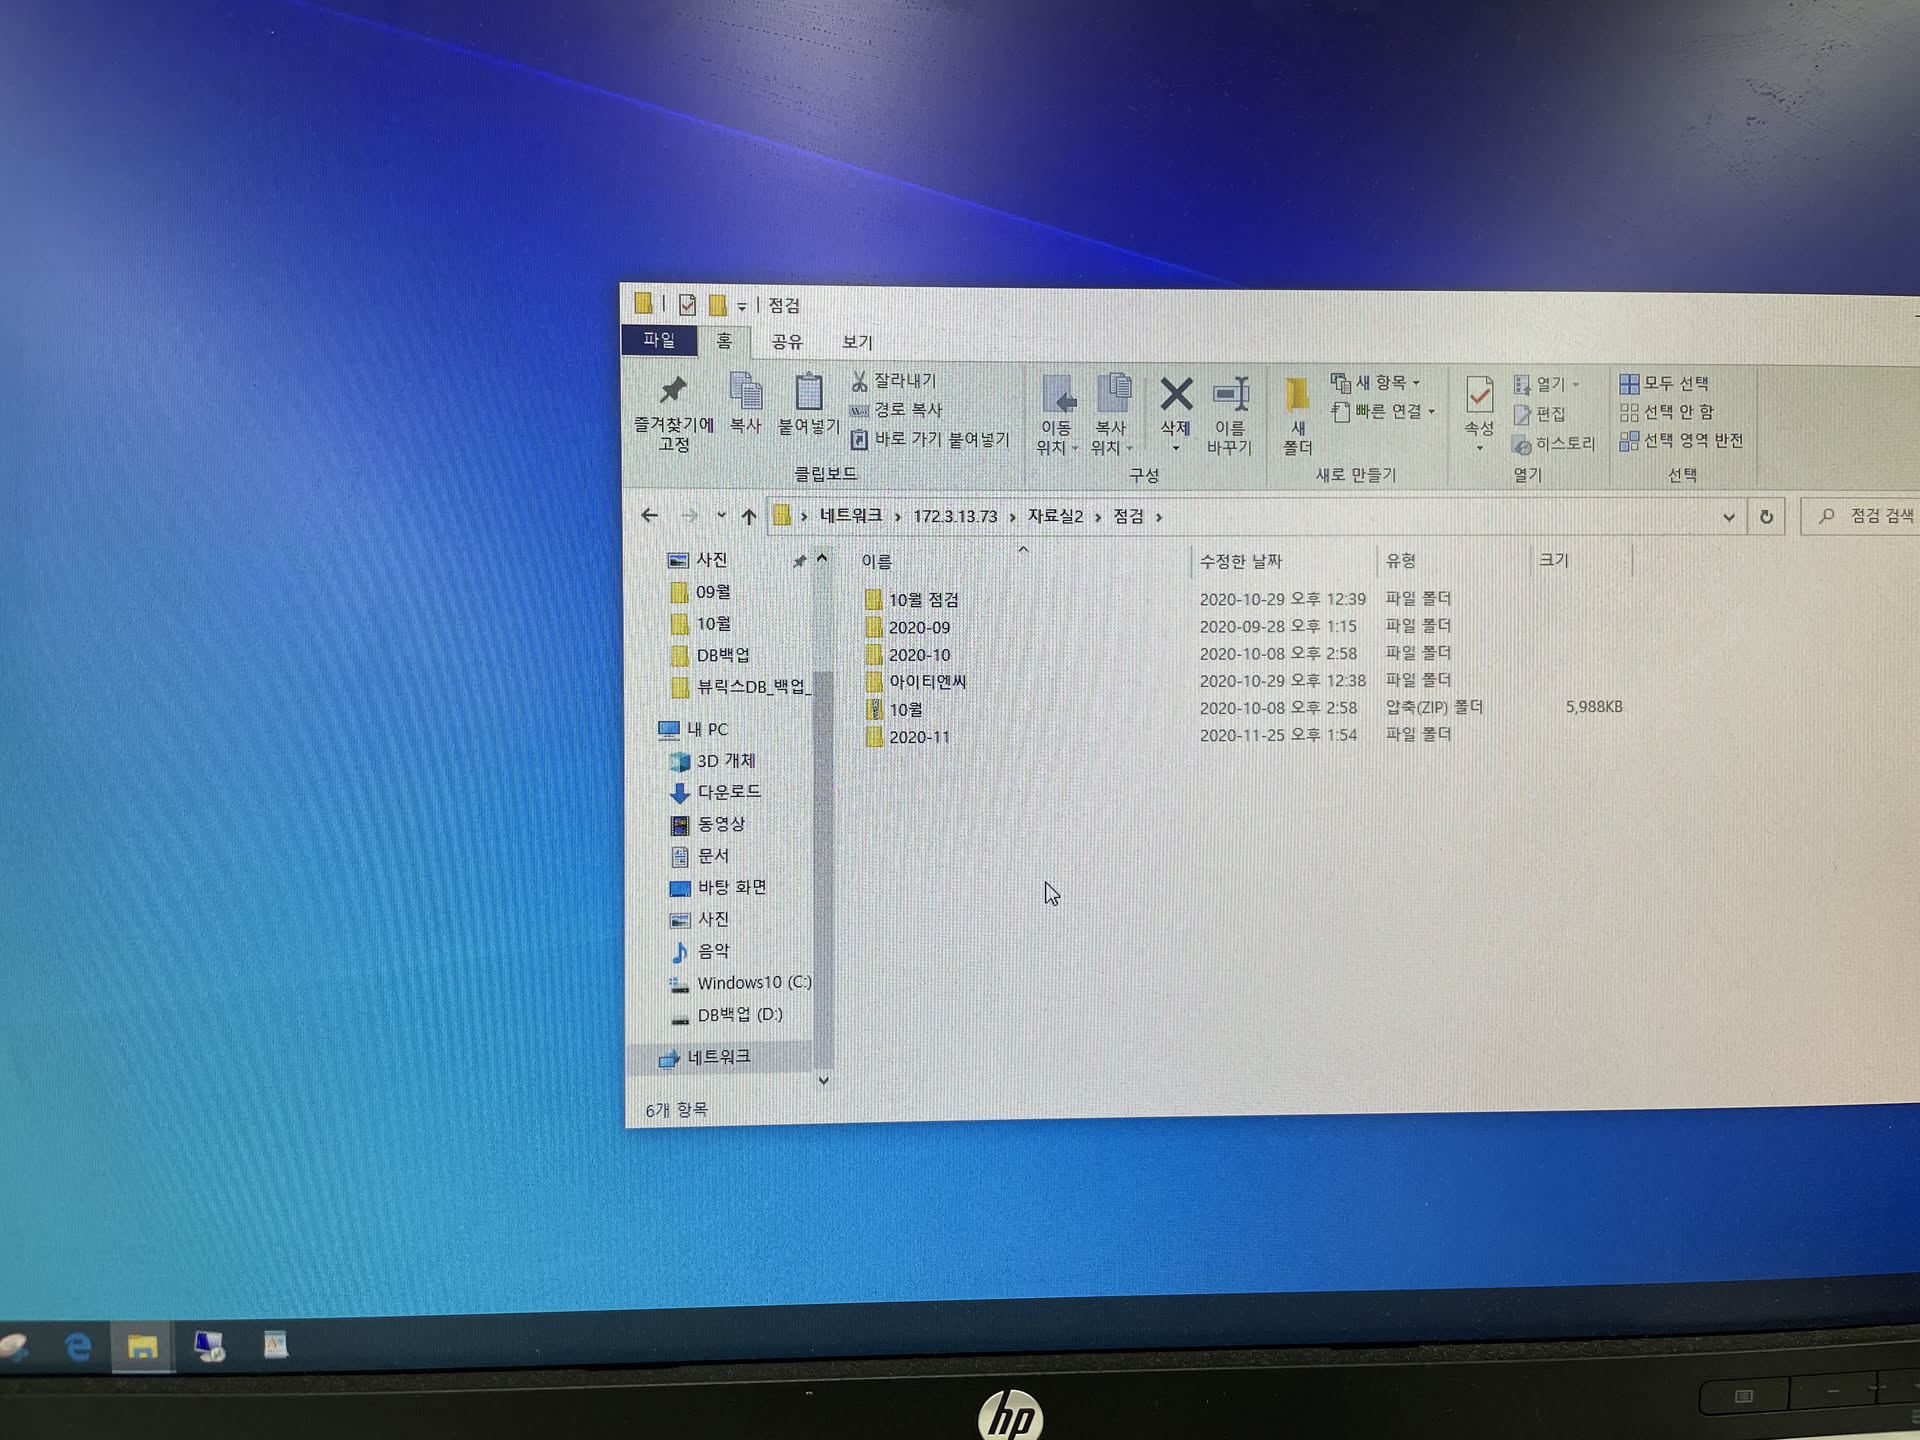1920x1440 pixels.
Task: Click Invert Selection (선택 영역 반전)
Action: [x=1681, y=441]
